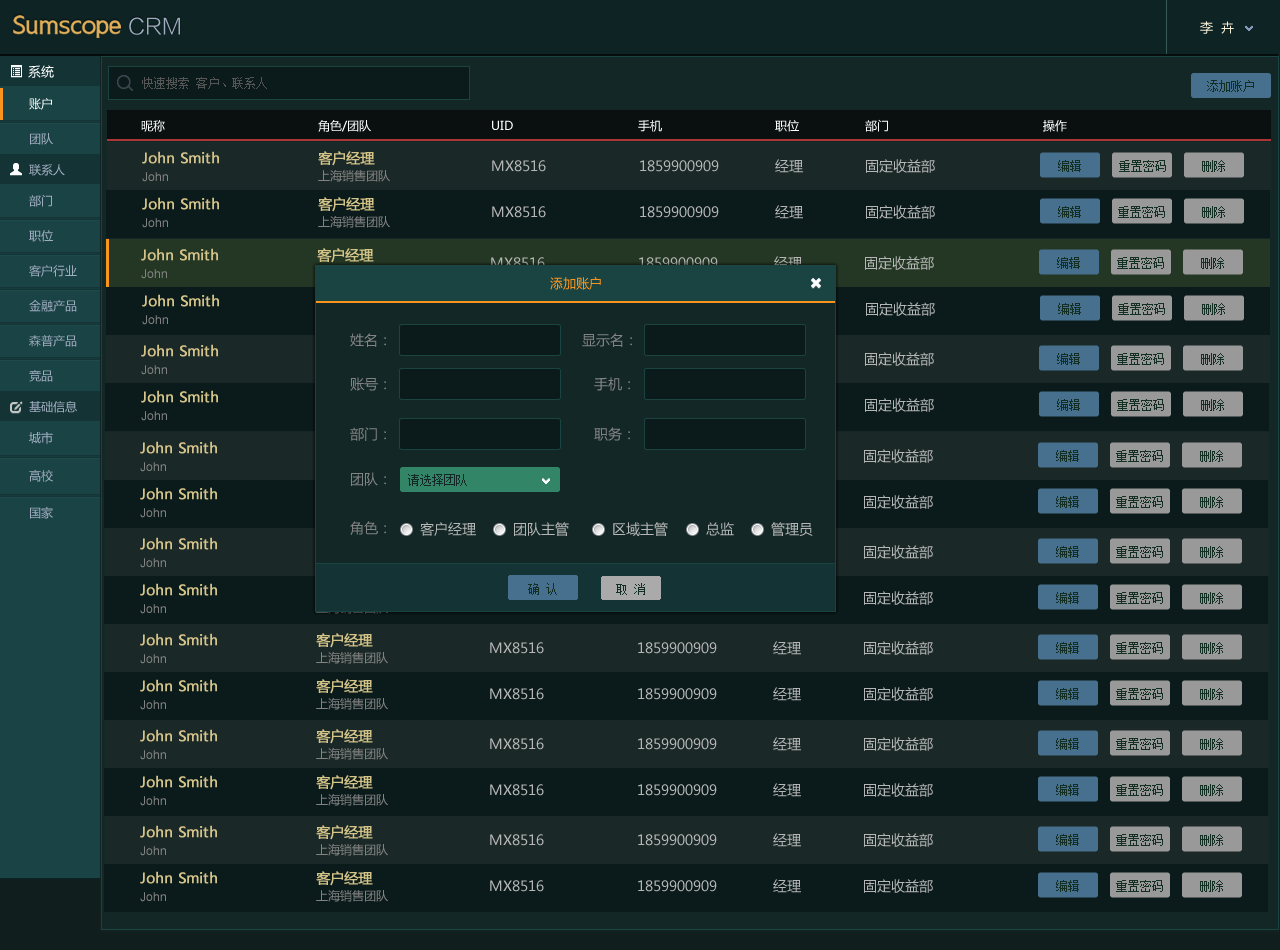
Task: Select the 客户经理 role radio button
Action: (x=406, y=529)
